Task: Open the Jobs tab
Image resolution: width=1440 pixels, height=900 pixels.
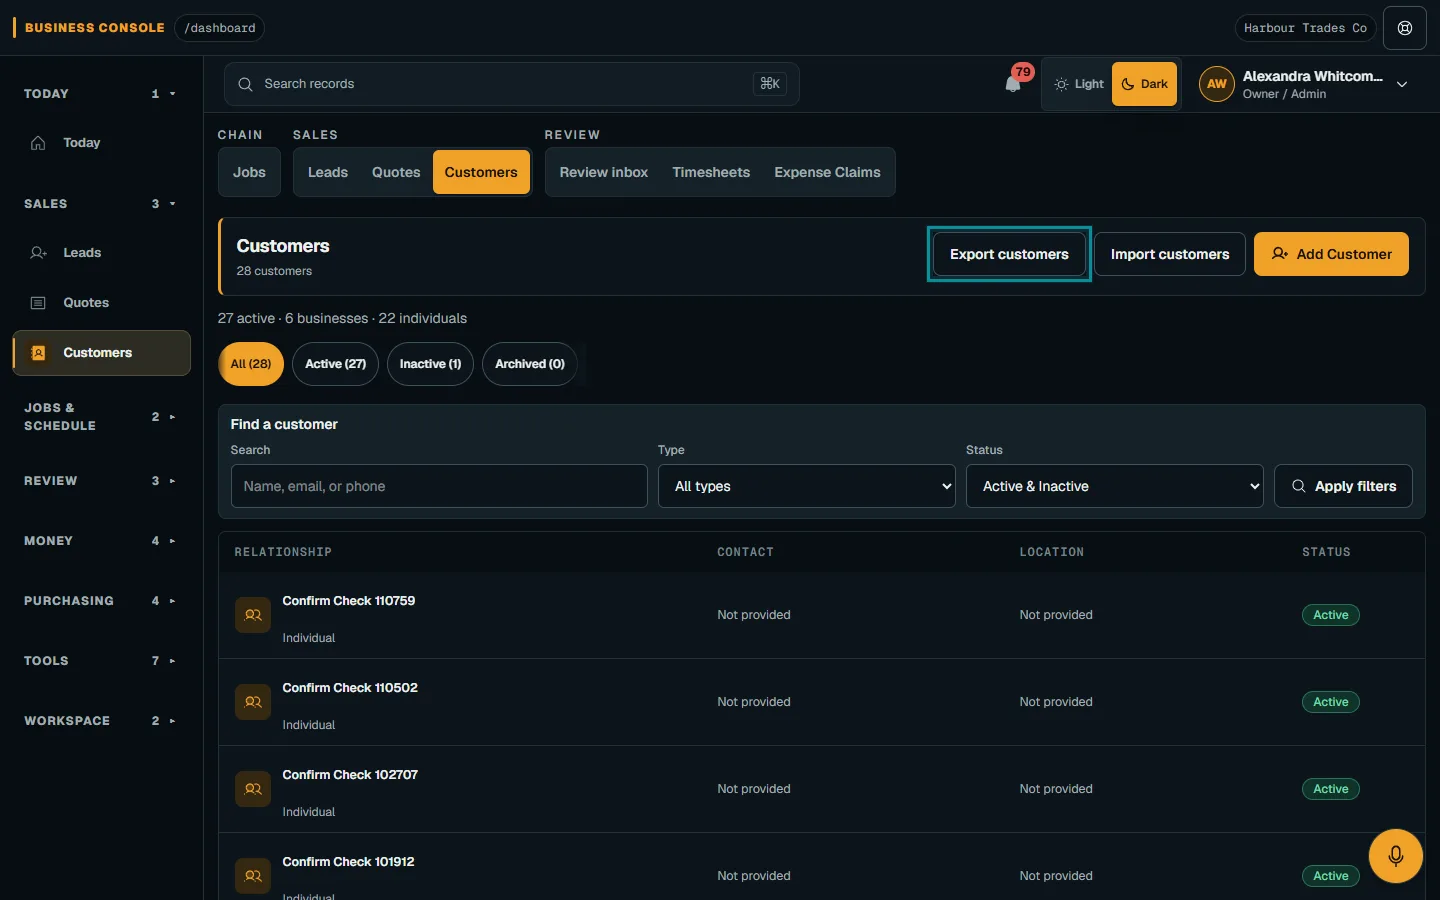Action: click(249, 172)
